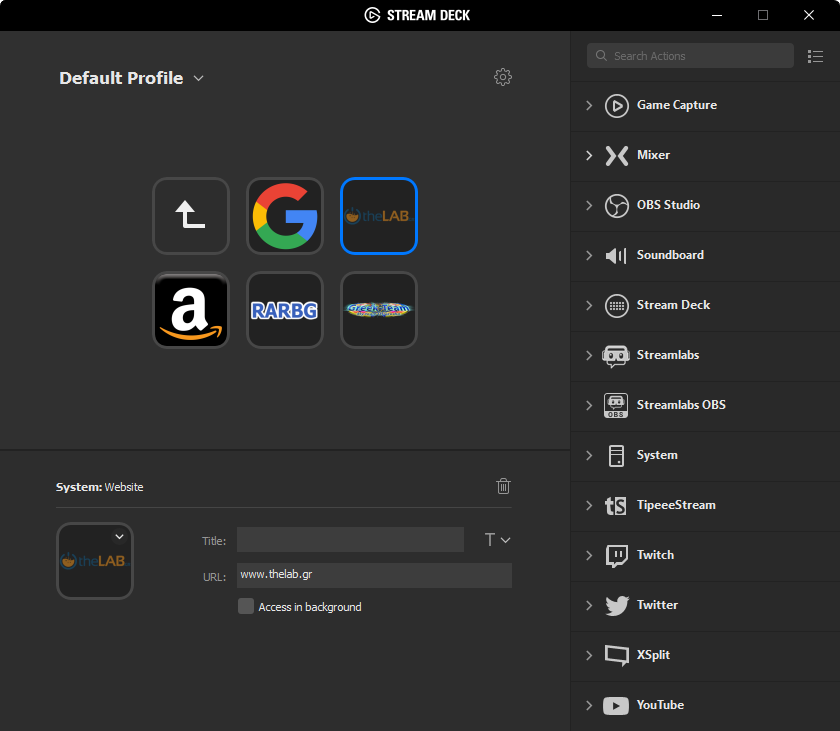Open profile settings gear
The image size is (840, 731).
pyautogui.click(x=502, y=77)
